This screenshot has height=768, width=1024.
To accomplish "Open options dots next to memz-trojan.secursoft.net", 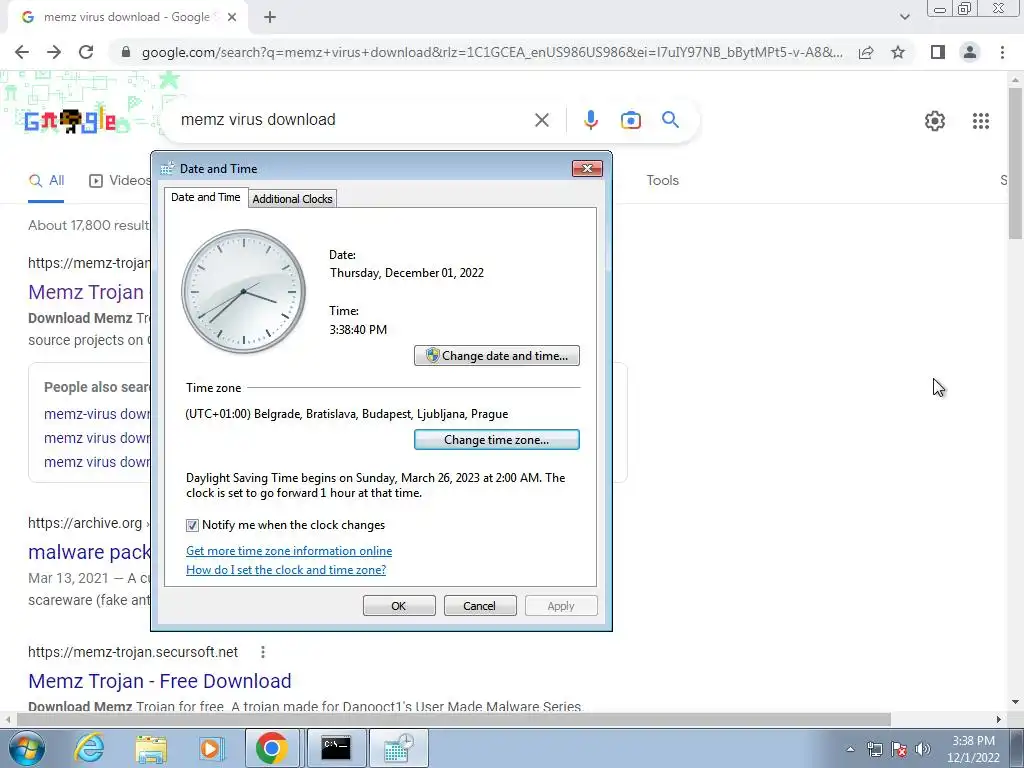I will click(x=263, y=652).
